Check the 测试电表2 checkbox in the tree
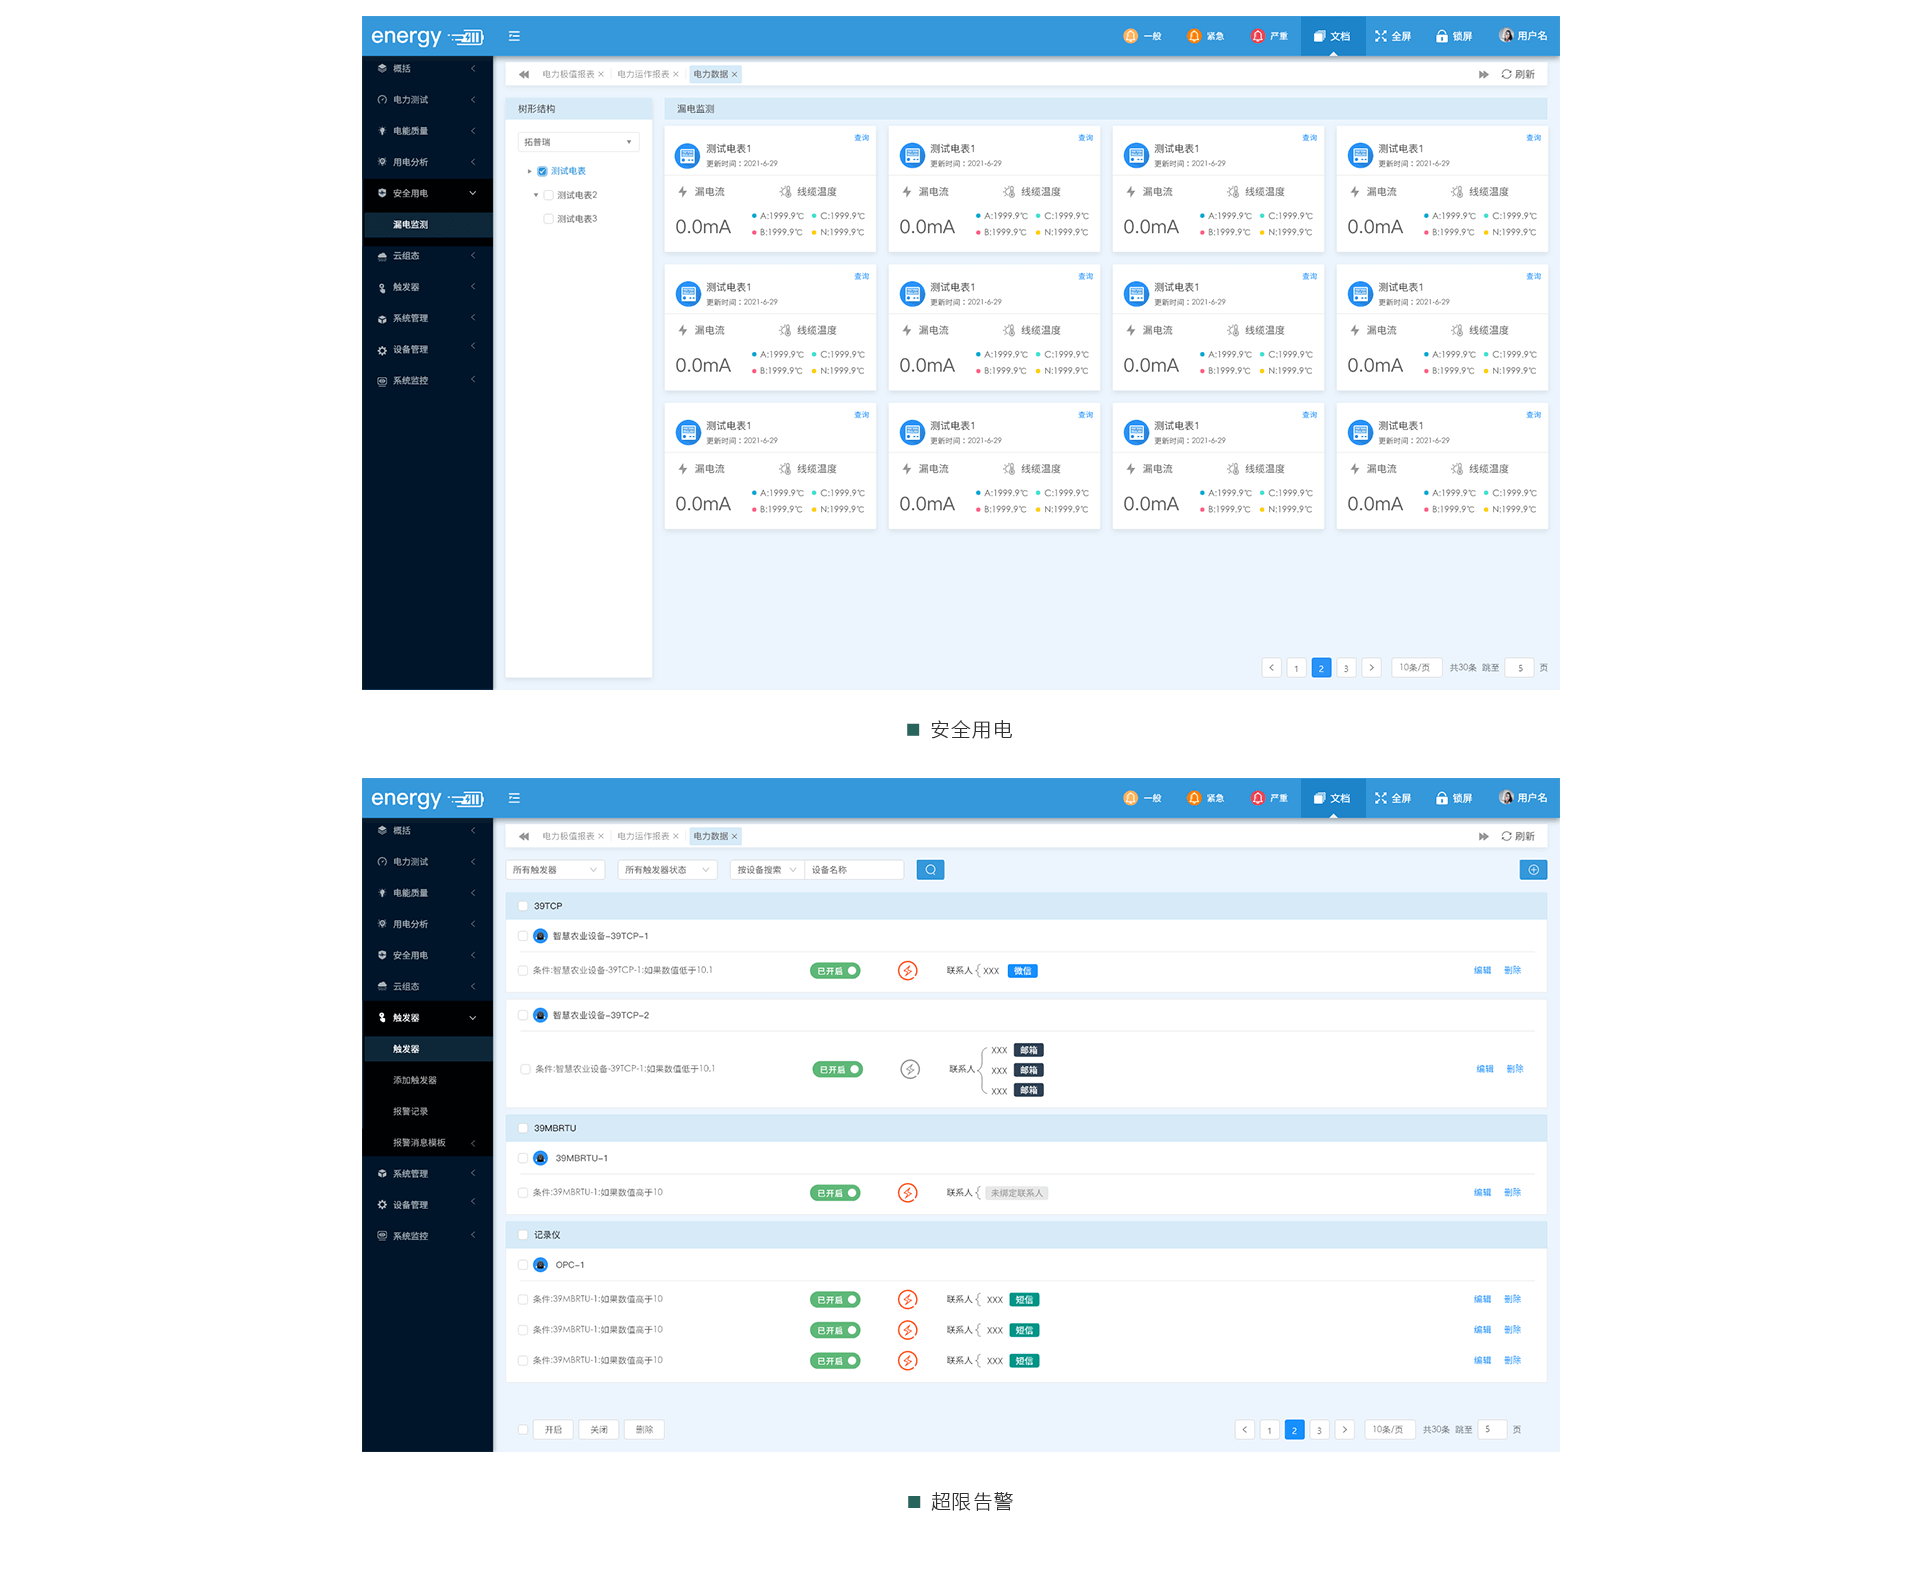Image resolution: width=1920 pixels, height=1591 pixels. [x=548, y=195]
